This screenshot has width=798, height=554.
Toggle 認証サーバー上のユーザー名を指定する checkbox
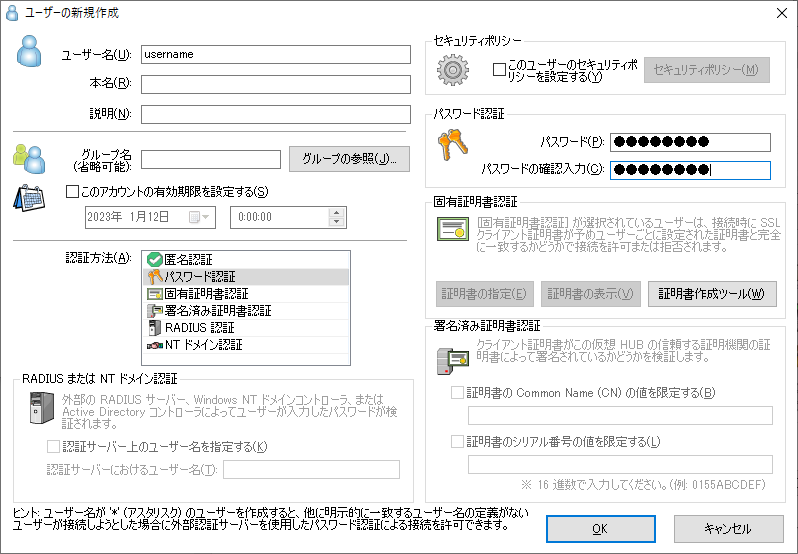53,447
